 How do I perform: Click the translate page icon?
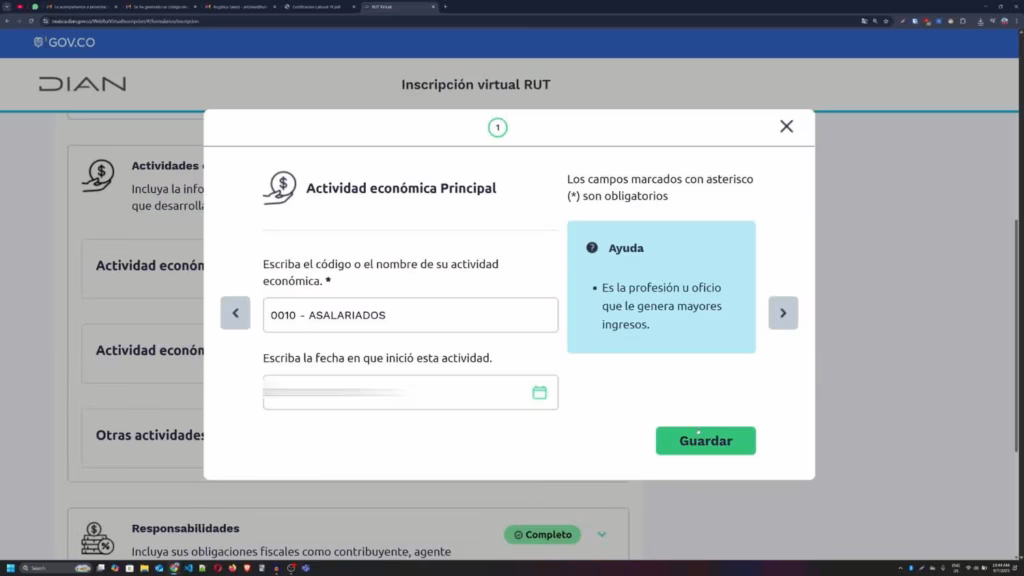(864, 21)
